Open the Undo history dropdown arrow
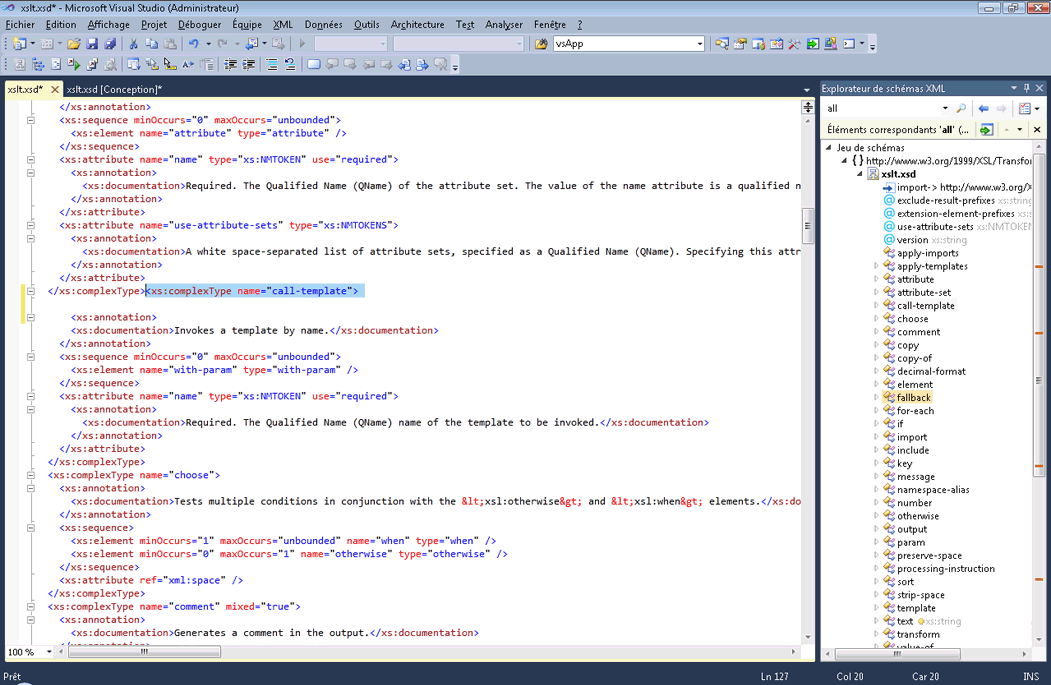 (x=208, y=44)
